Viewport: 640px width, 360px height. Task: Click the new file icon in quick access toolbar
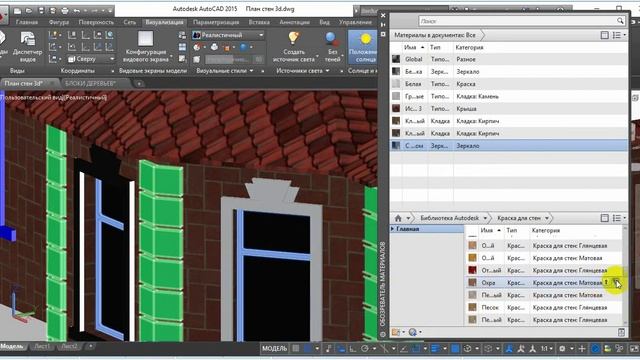(x=17, y=11)
